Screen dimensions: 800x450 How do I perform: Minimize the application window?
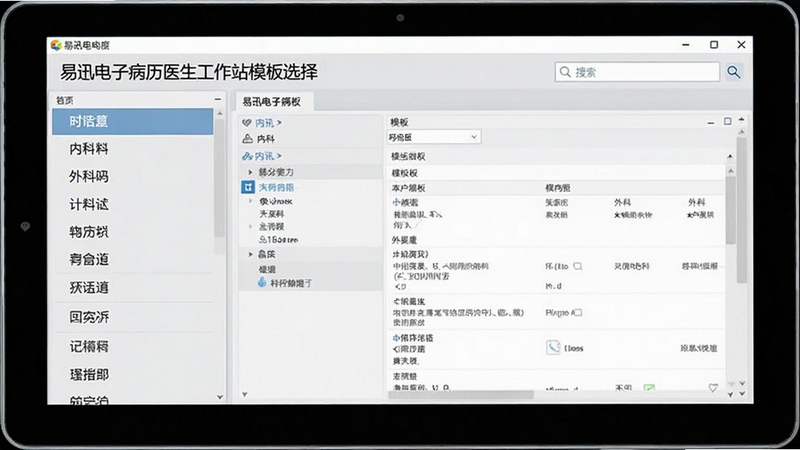click(686, 45)
